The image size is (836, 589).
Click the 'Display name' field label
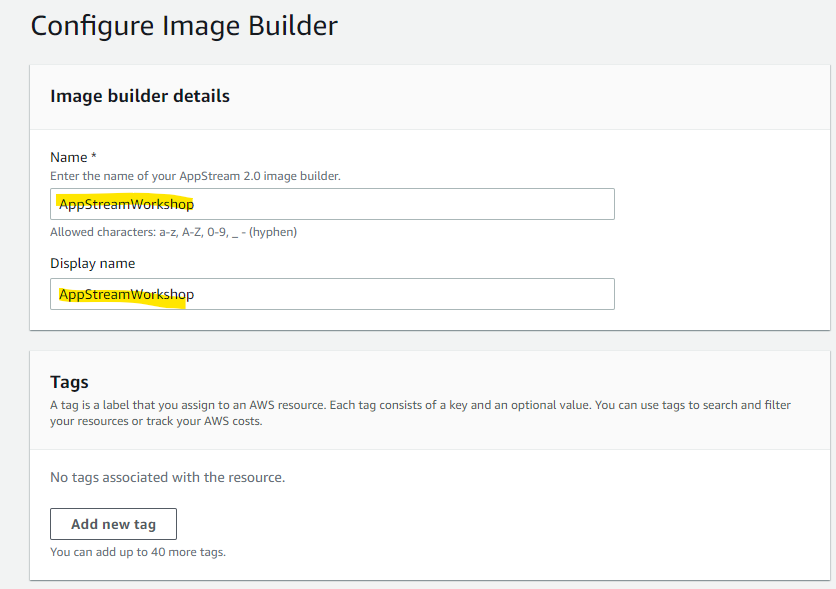[x=92, y=263]
